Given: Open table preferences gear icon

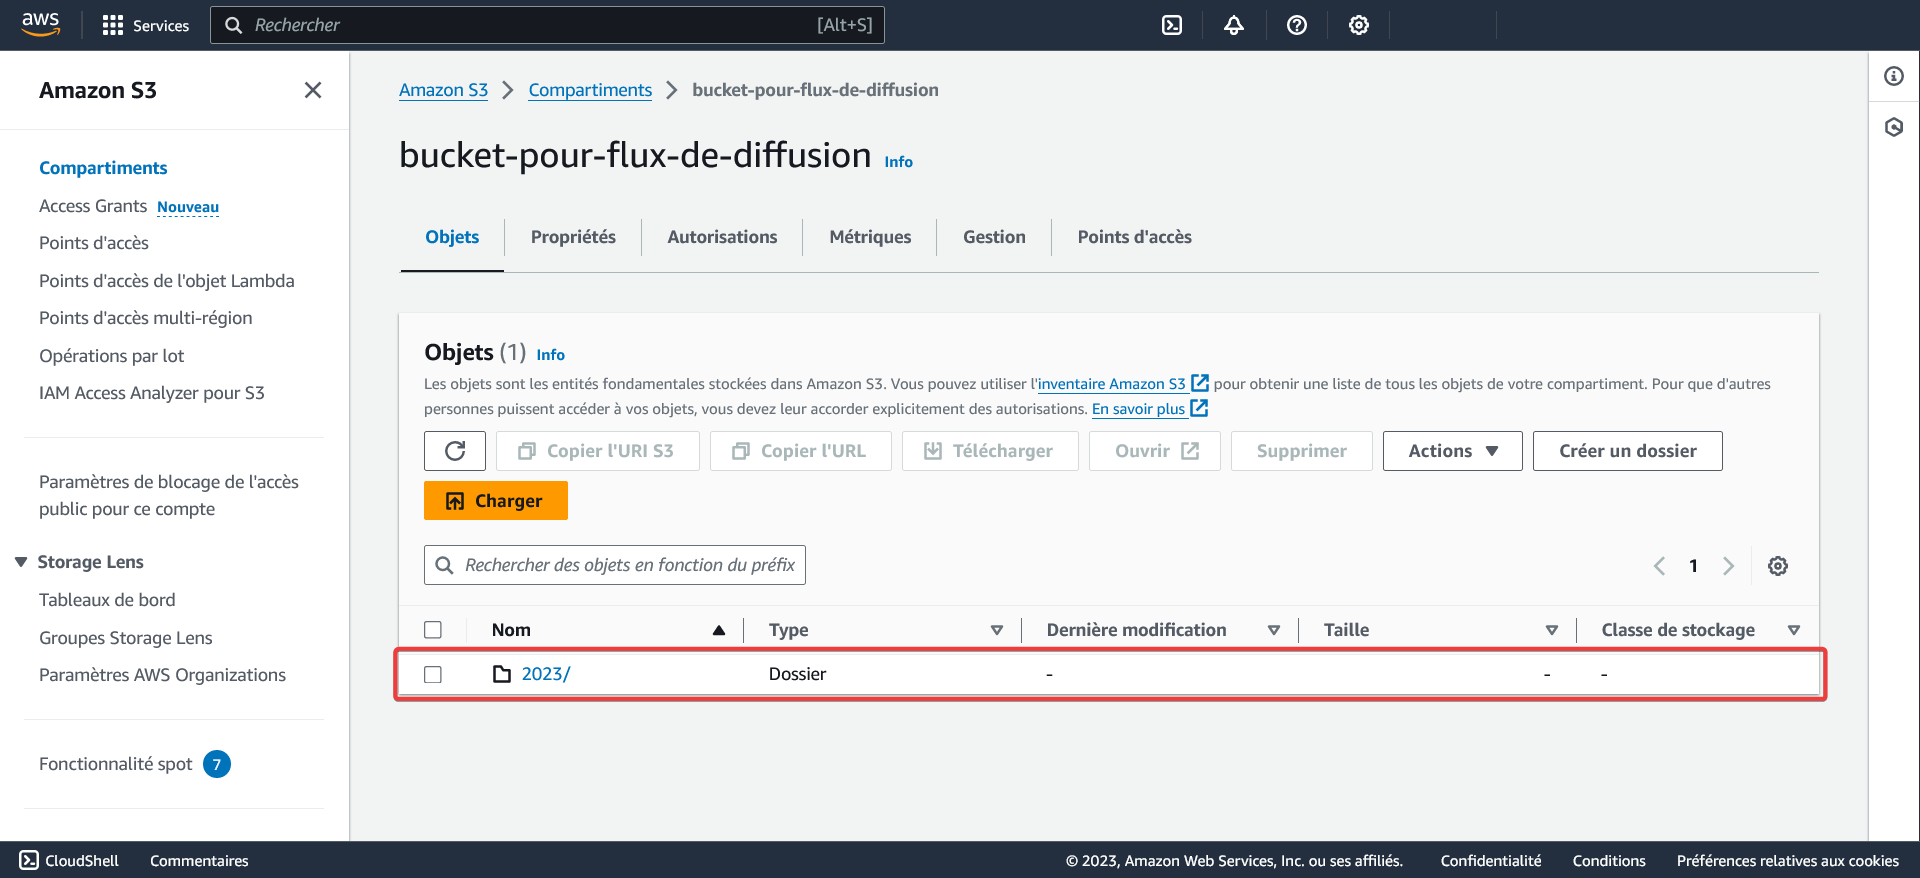Looking at the screenshot, I should click(1778, 566).
